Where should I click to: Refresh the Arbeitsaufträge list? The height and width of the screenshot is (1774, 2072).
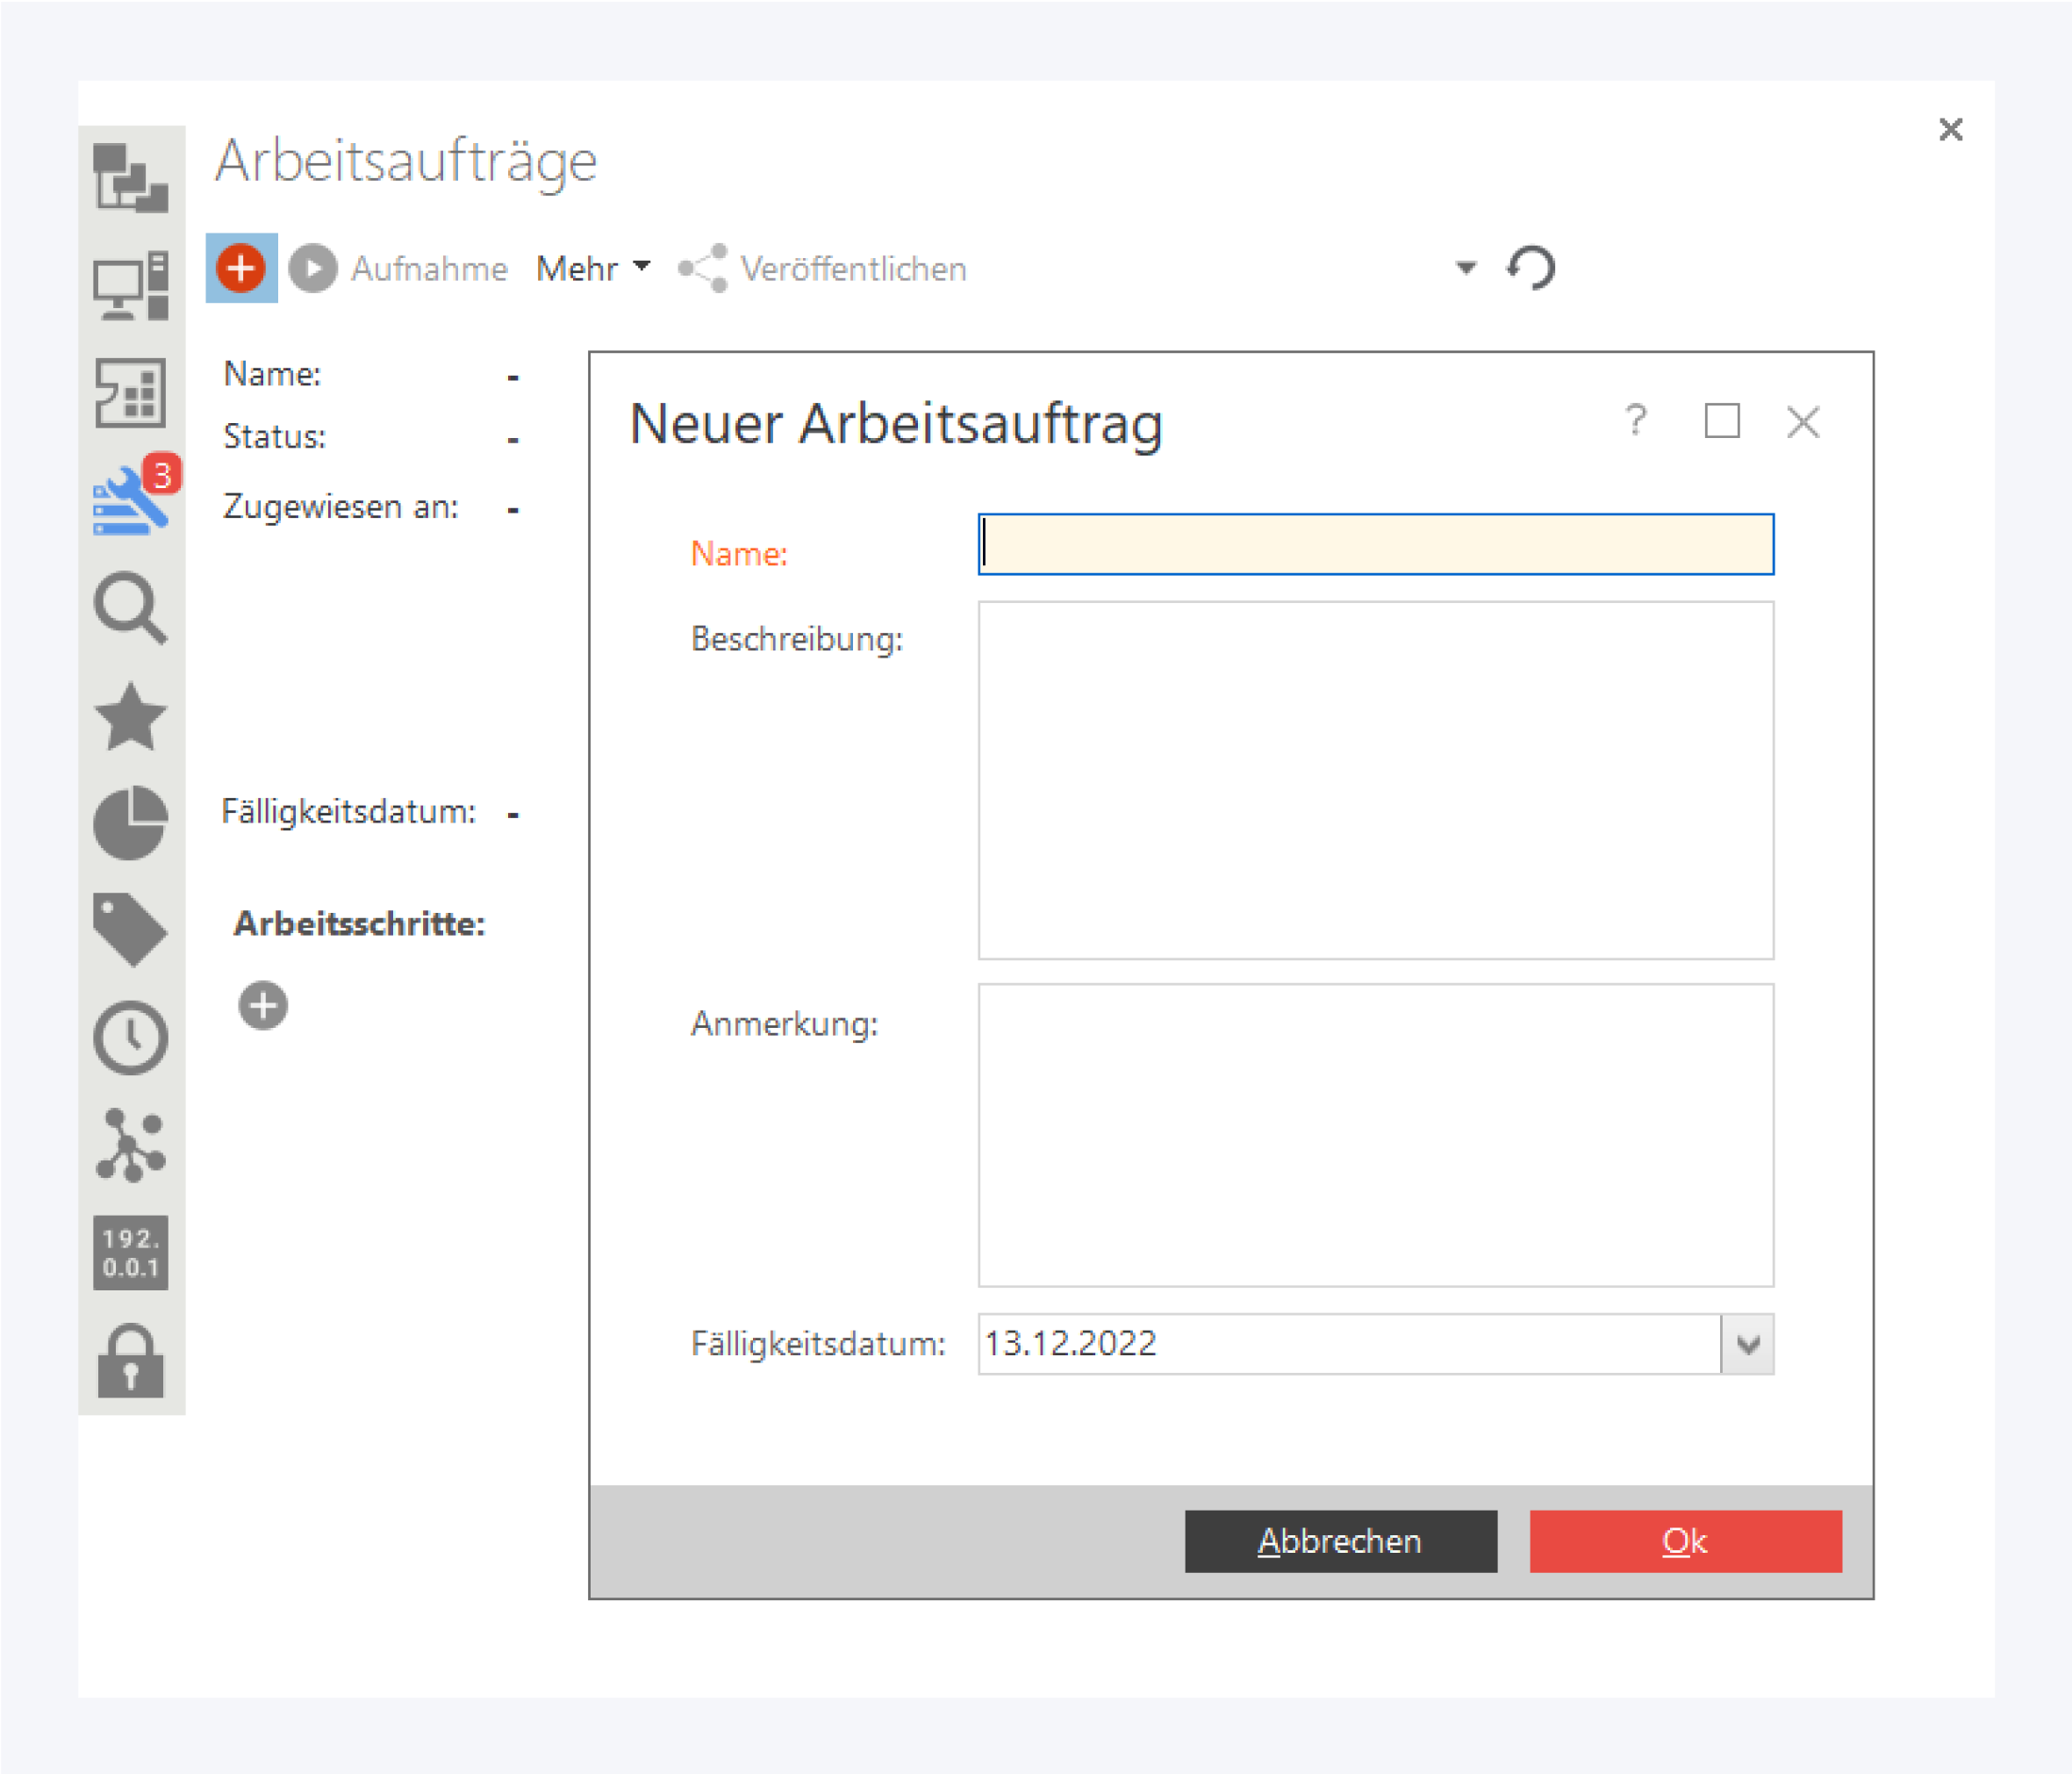tap(1531, 268)
